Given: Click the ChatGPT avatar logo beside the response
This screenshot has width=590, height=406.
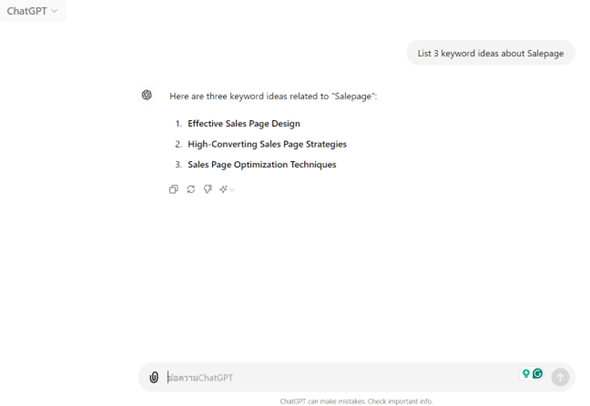Looking at the screenshot, I should coord(147,95).
